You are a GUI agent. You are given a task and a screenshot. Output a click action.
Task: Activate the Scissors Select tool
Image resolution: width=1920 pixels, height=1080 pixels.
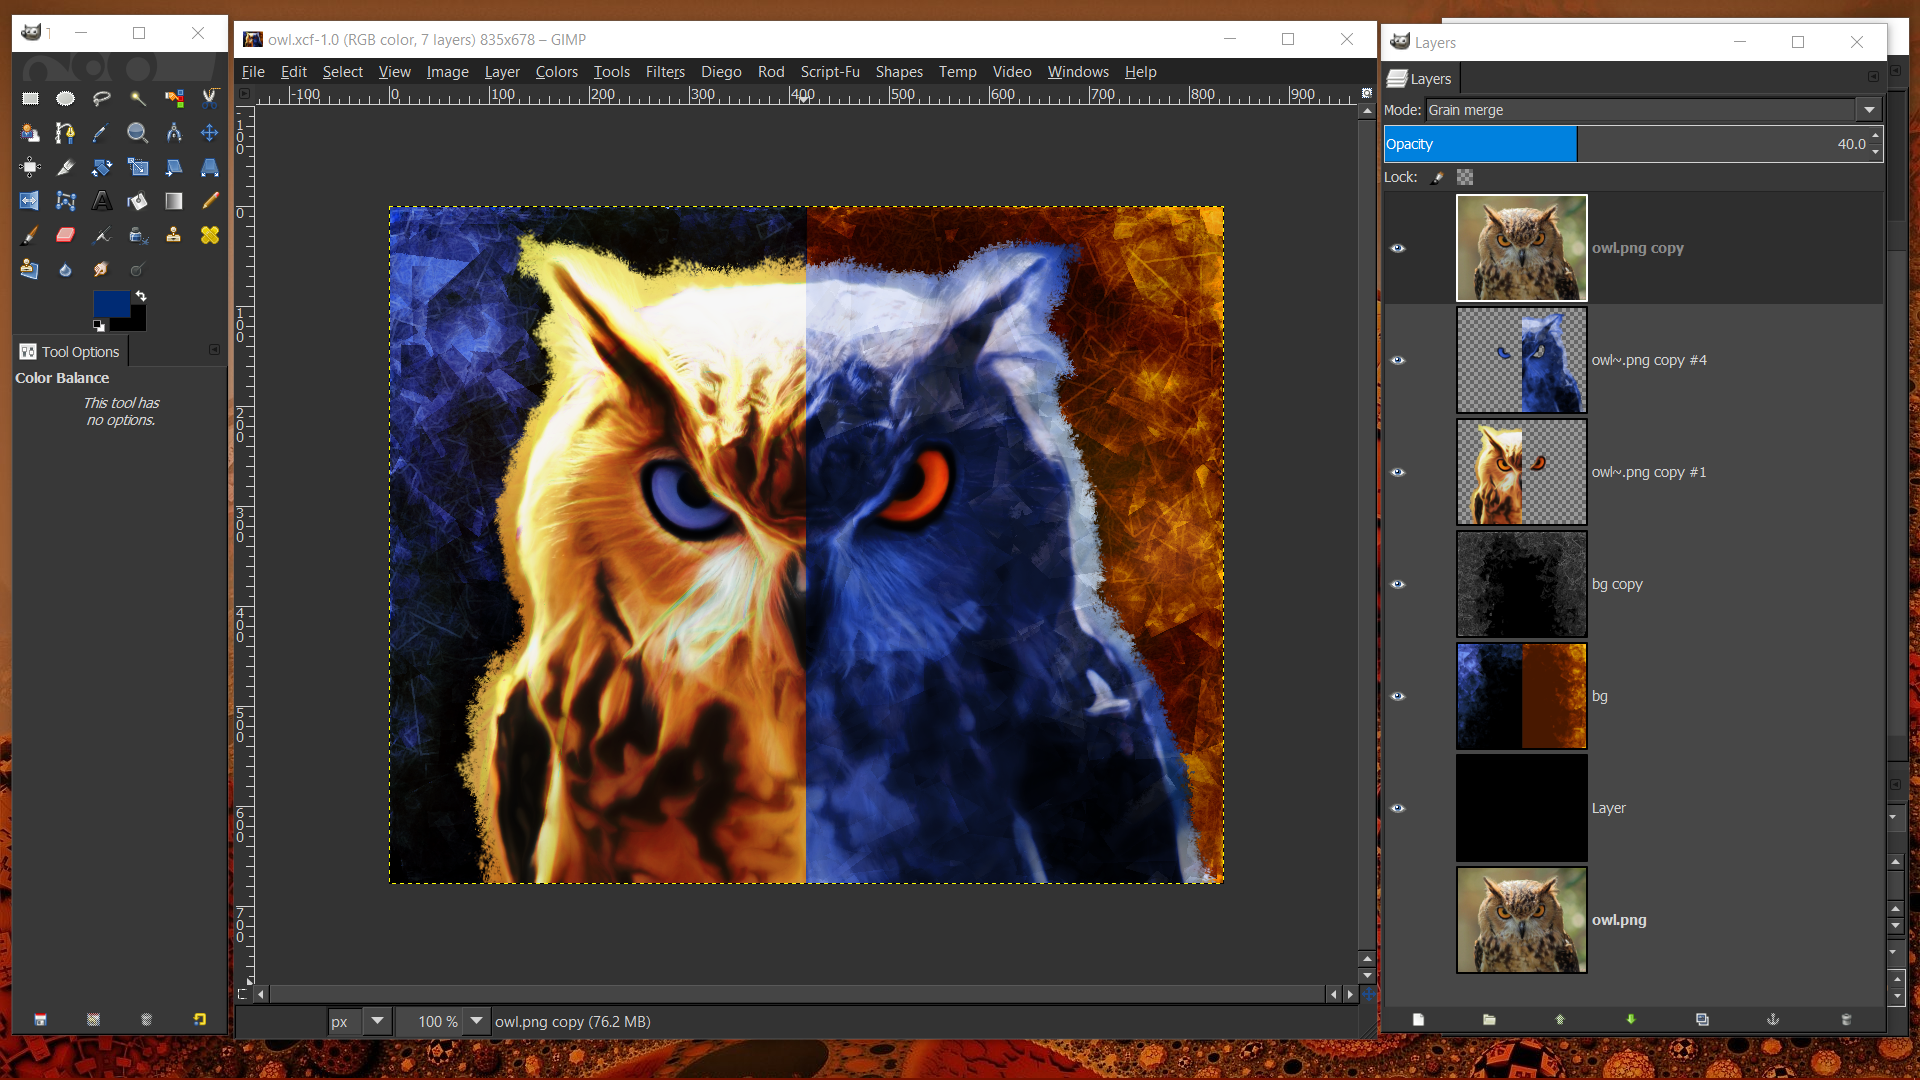210,98
